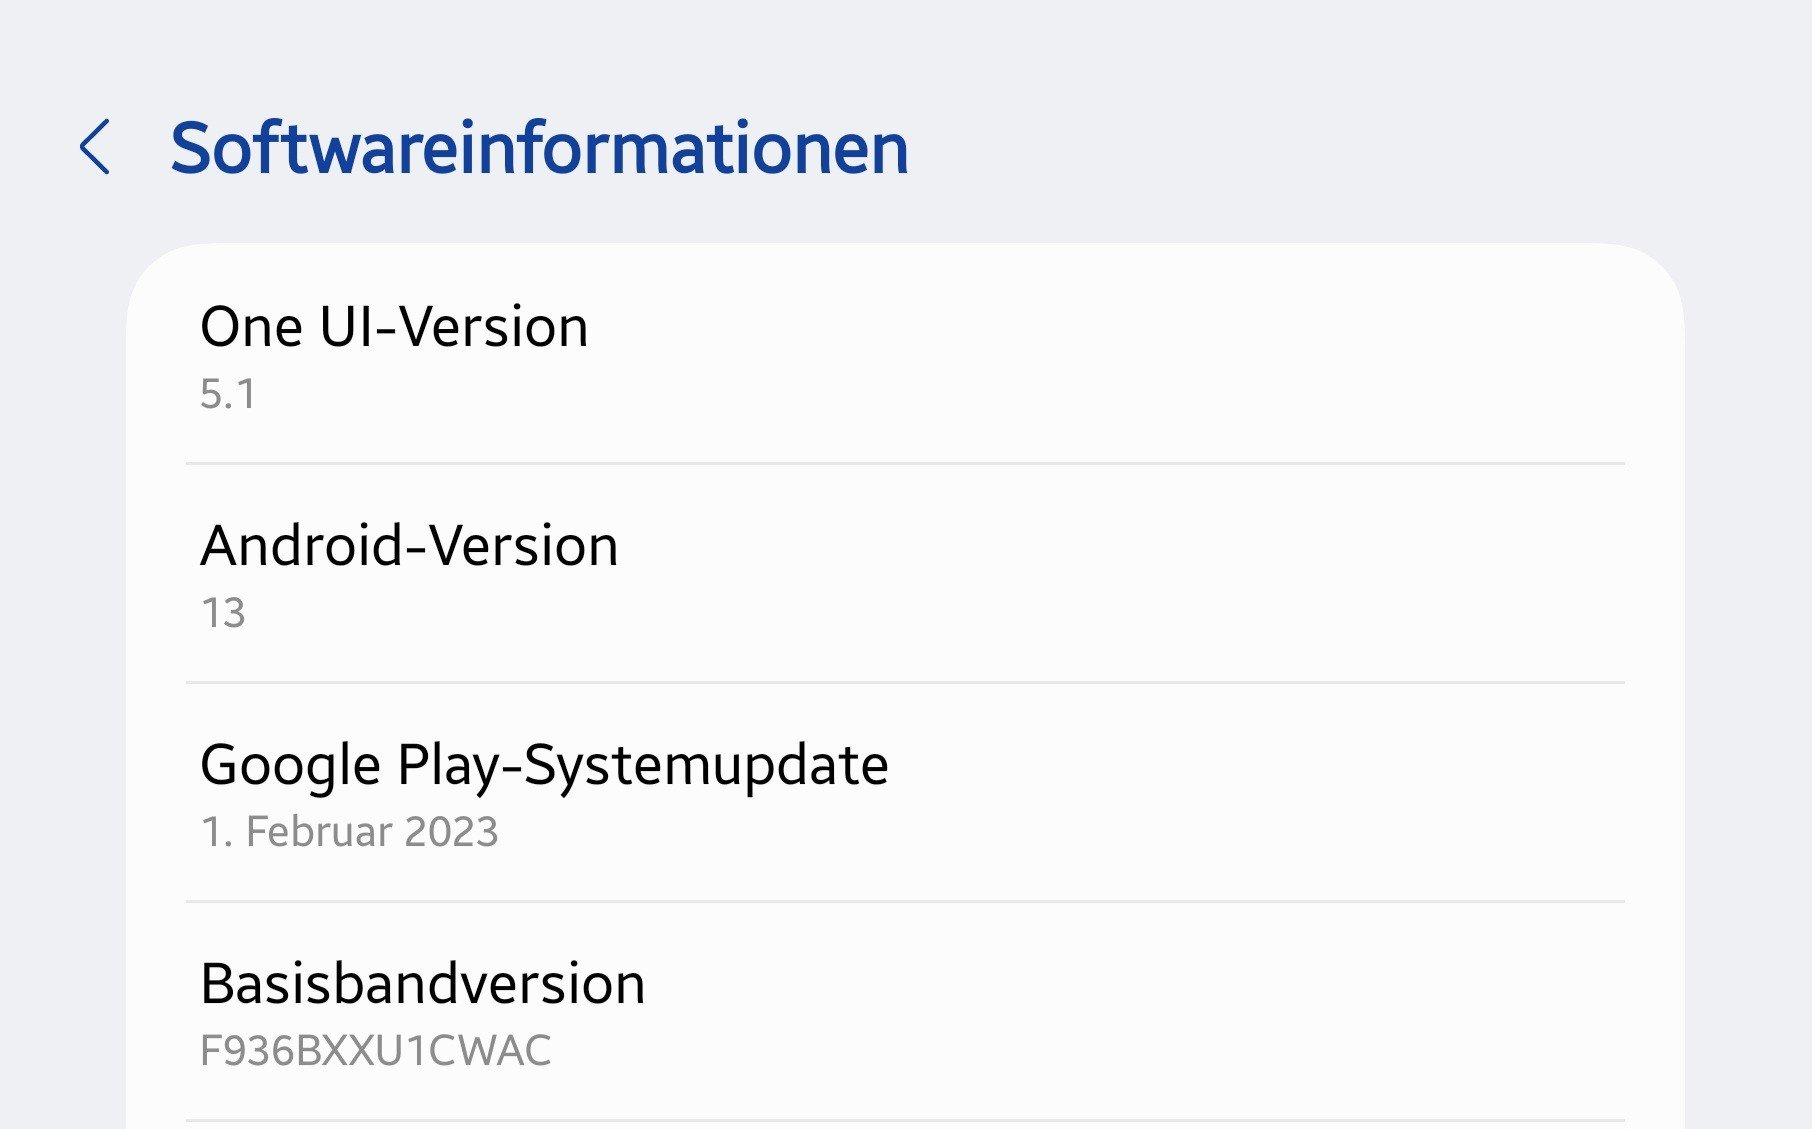Click the year 2023 in the update date
This screenshot has height=1129, width=1812.
pyautogui.click(x=452, y=832)
